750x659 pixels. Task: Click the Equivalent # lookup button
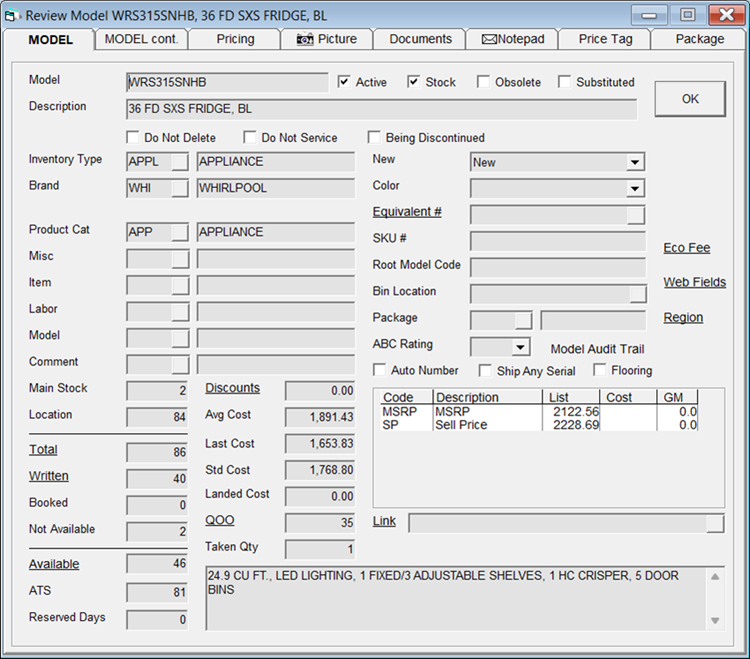(636, 214)
